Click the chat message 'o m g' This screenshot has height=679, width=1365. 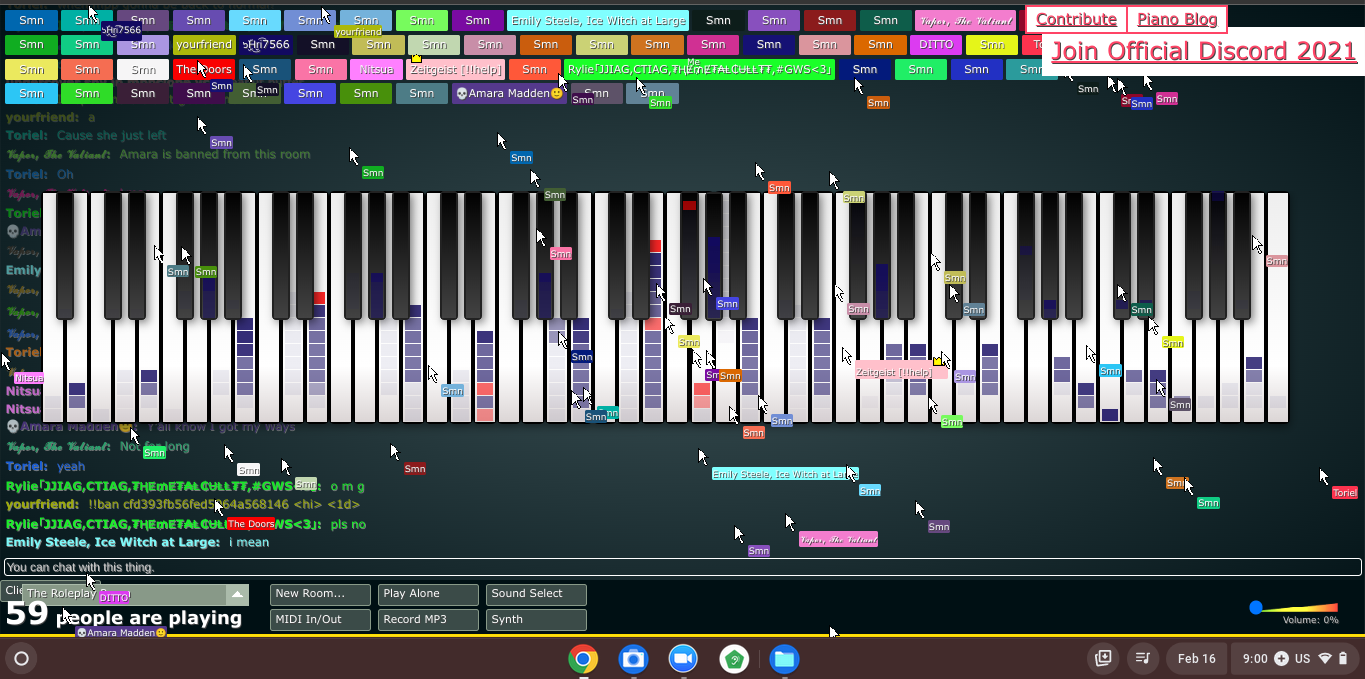click(347, 486)
